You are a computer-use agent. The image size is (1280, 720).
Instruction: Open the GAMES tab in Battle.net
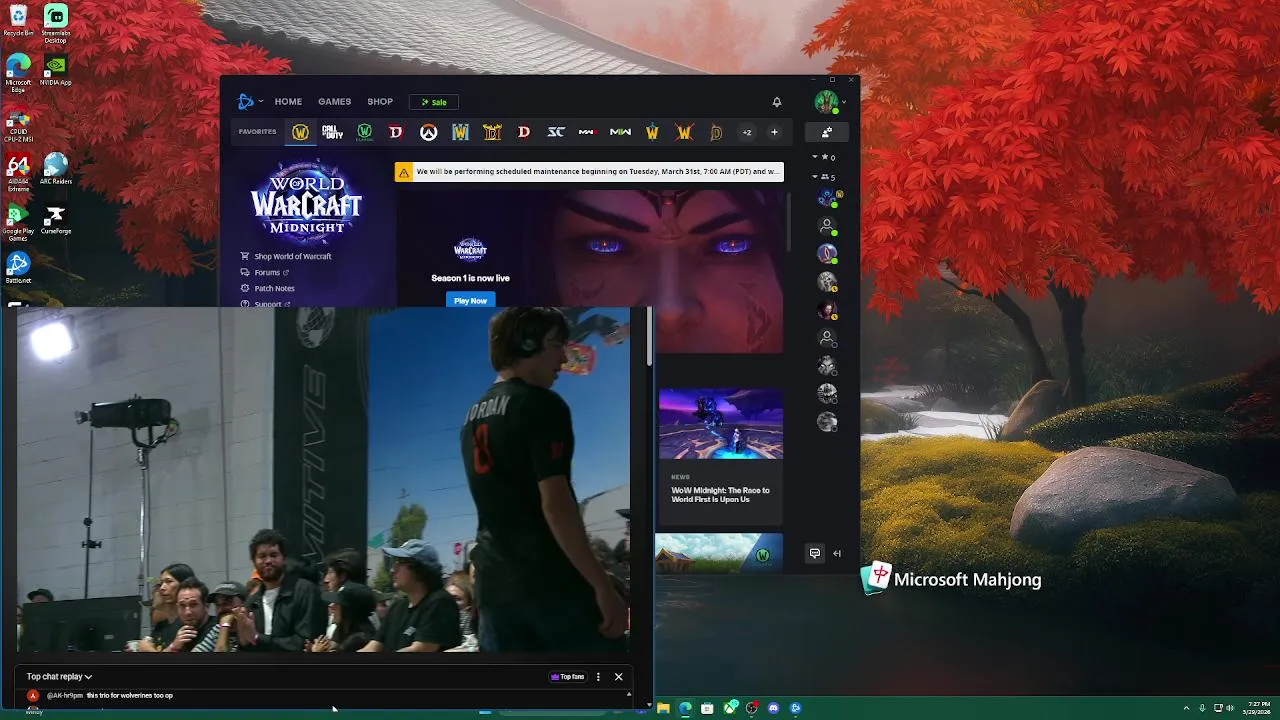point(334,101)
